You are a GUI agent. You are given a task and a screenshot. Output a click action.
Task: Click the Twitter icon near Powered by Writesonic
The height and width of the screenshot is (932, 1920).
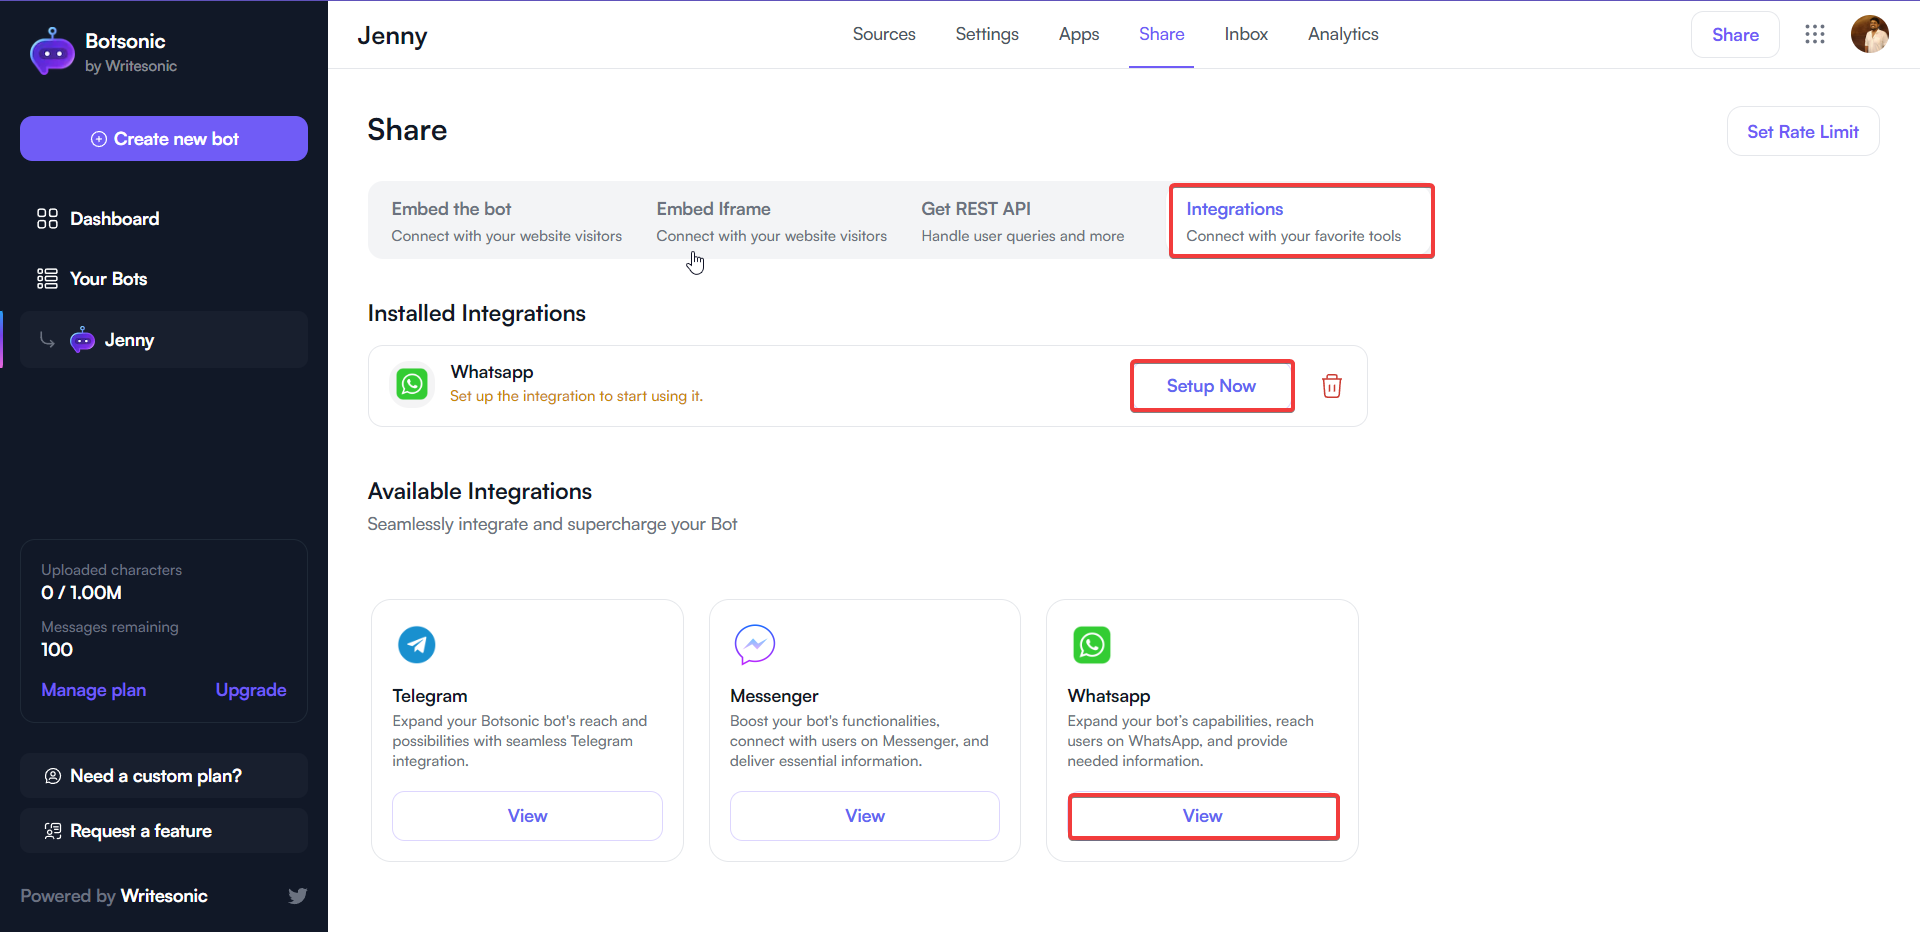coord(297,895)
